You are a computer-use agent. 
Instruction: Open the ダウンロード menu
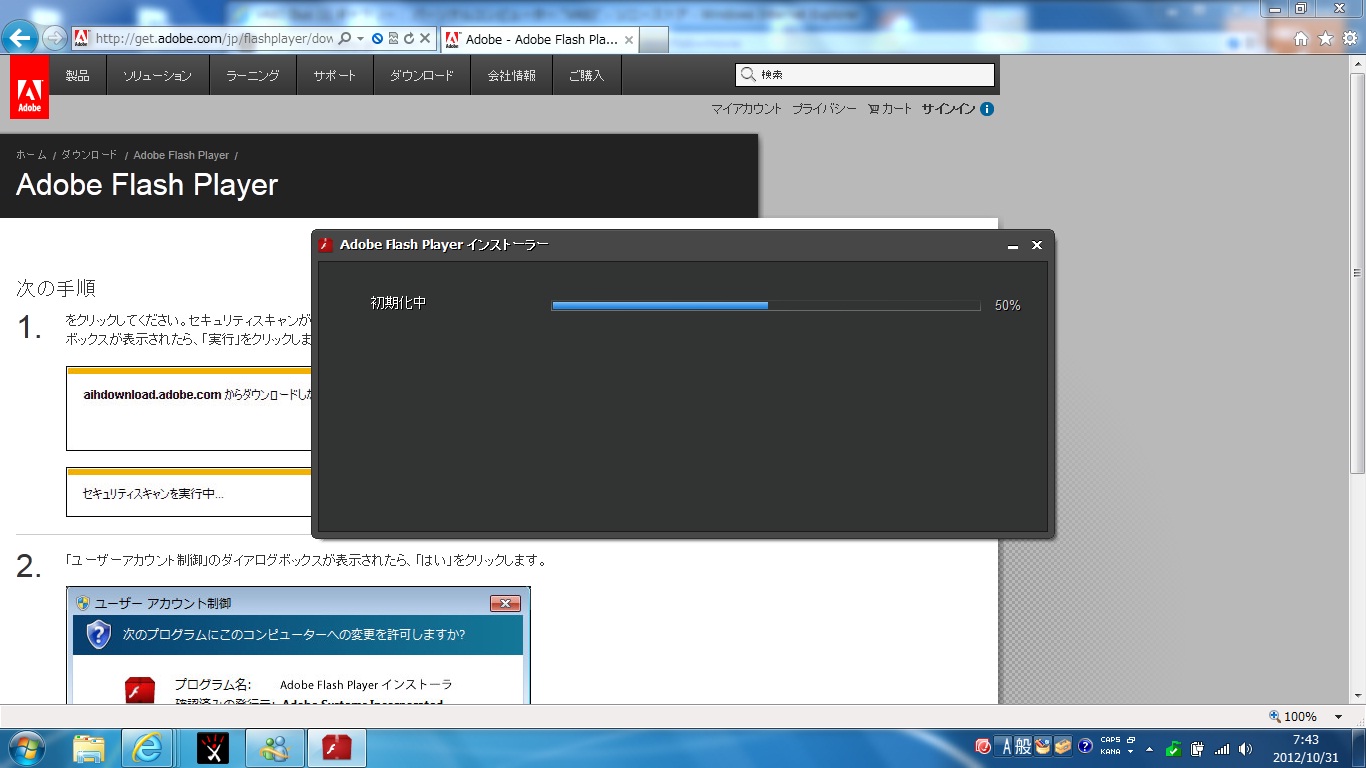[x=422, y=75]
